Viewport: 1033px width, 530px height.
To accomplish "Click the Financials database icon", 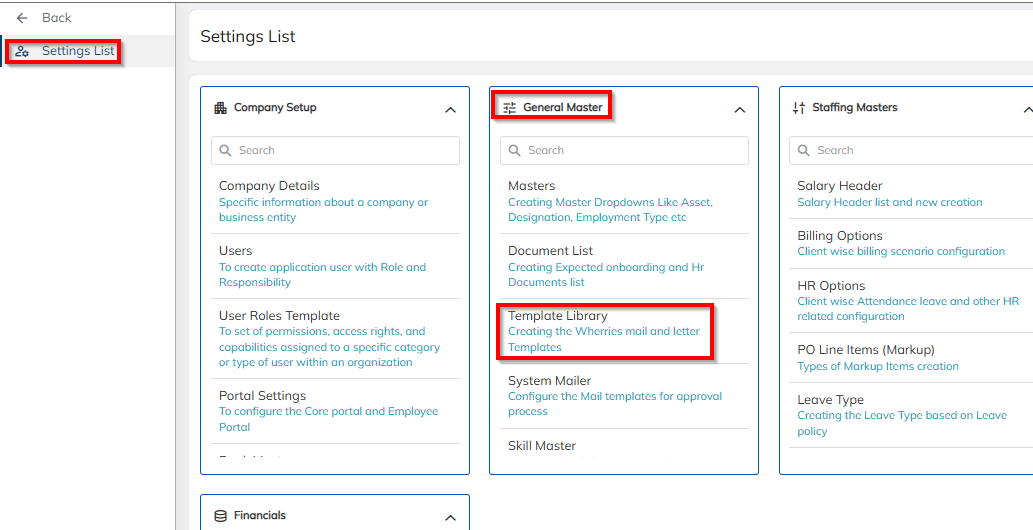I will [221, 516].
